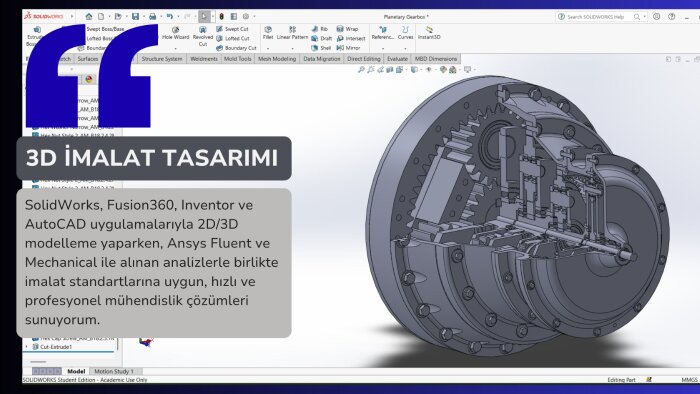Apply the Fillet tool

click(x=268, y=33)
